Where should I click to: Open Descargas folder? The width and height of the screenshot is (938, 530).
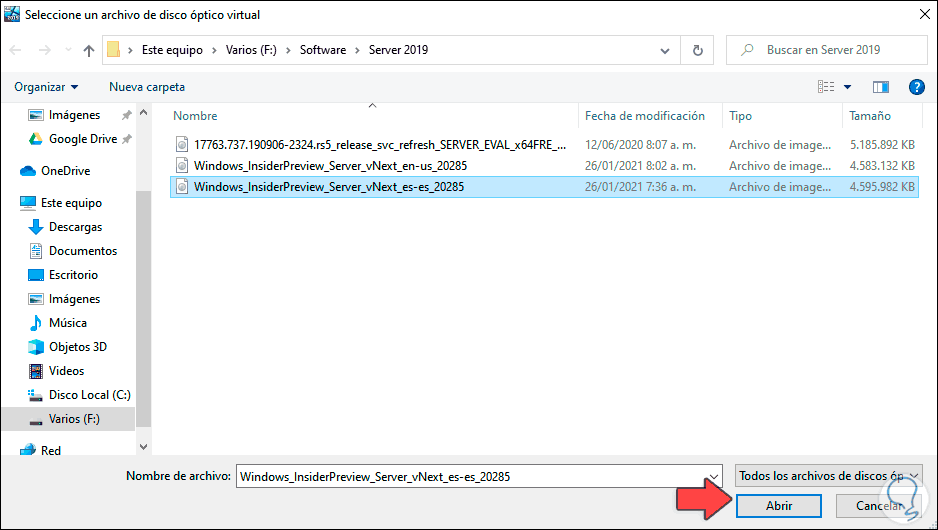point(75,227)
